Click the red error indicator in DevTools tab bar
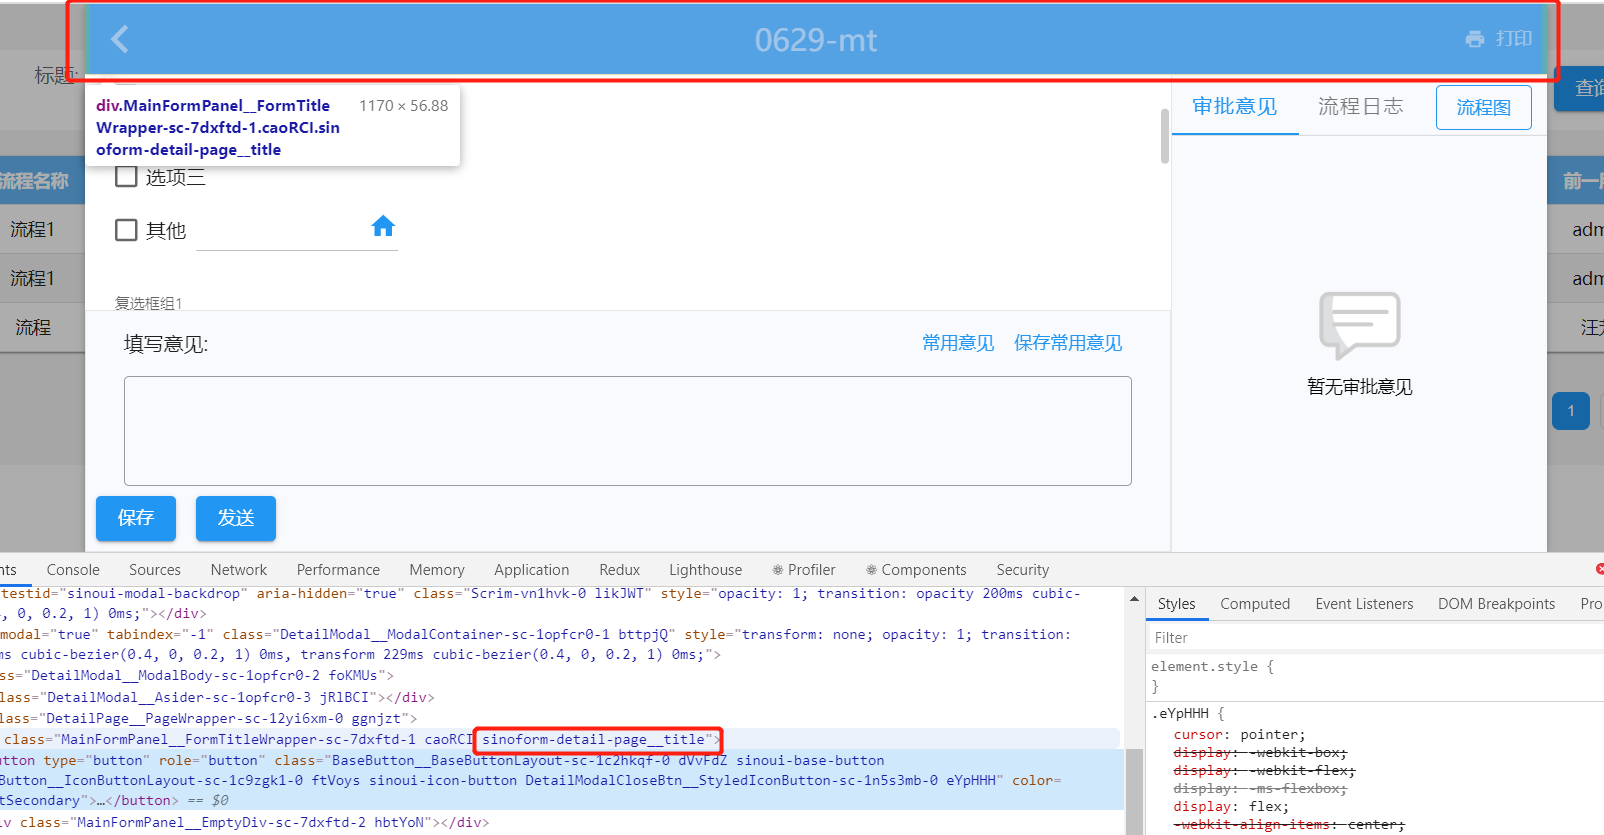This screenshot has height=835, width=1604. [1599, 568]
